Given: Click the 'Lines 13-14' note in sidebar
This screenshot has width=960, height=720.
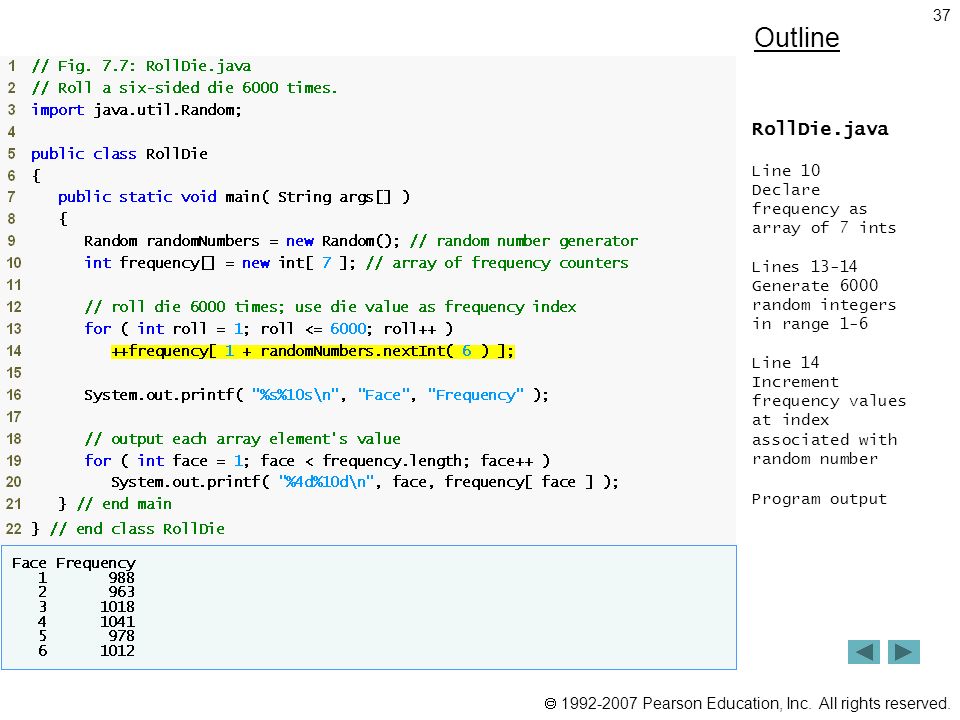Looking at the screenshot, I should (804, 267).
